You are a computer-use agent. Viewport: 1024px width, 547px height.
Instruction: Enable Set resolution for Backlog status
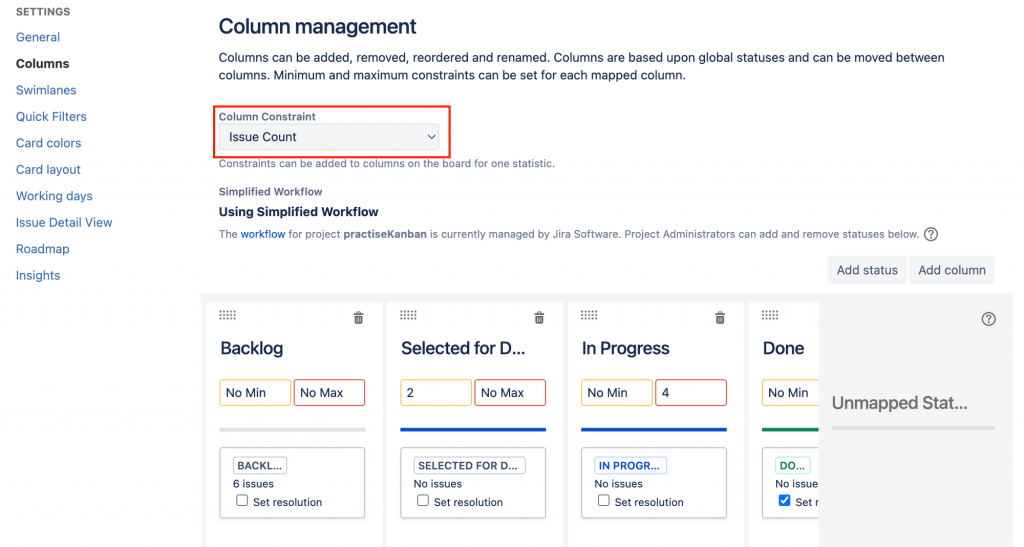click(242, 501)
